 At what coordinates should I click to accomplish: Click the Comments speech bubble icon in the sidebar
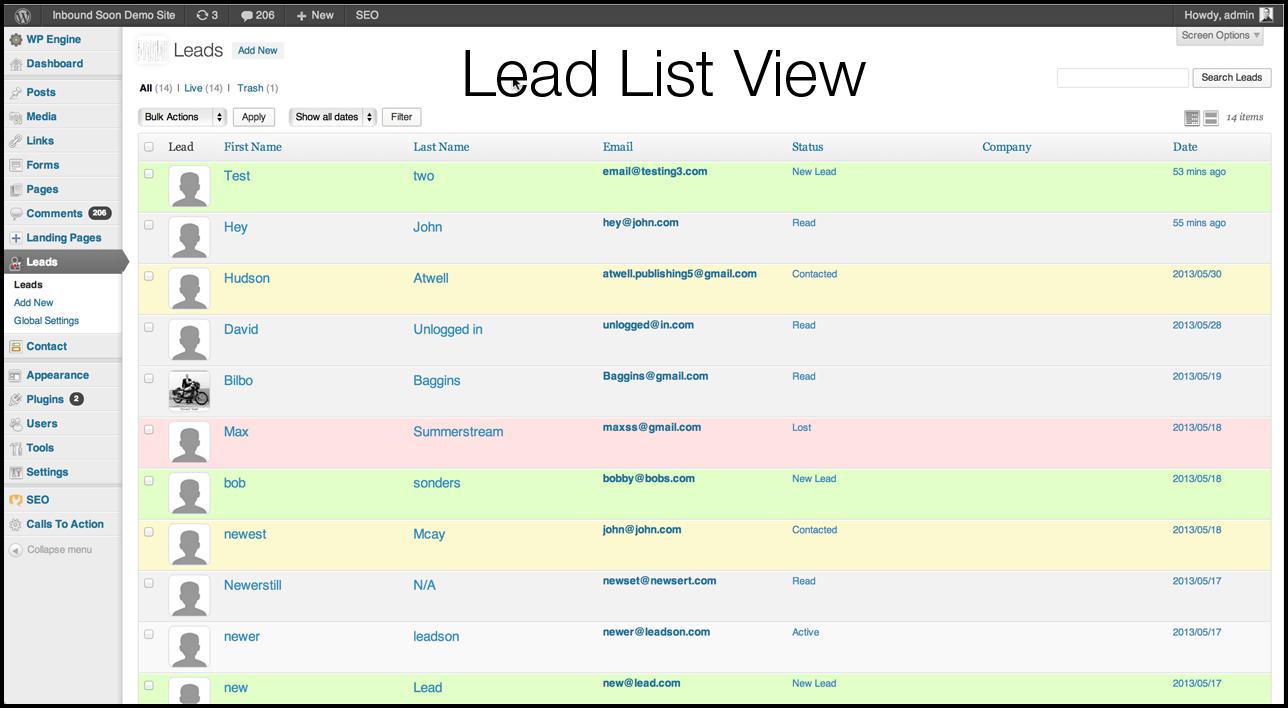coord(16,214)
